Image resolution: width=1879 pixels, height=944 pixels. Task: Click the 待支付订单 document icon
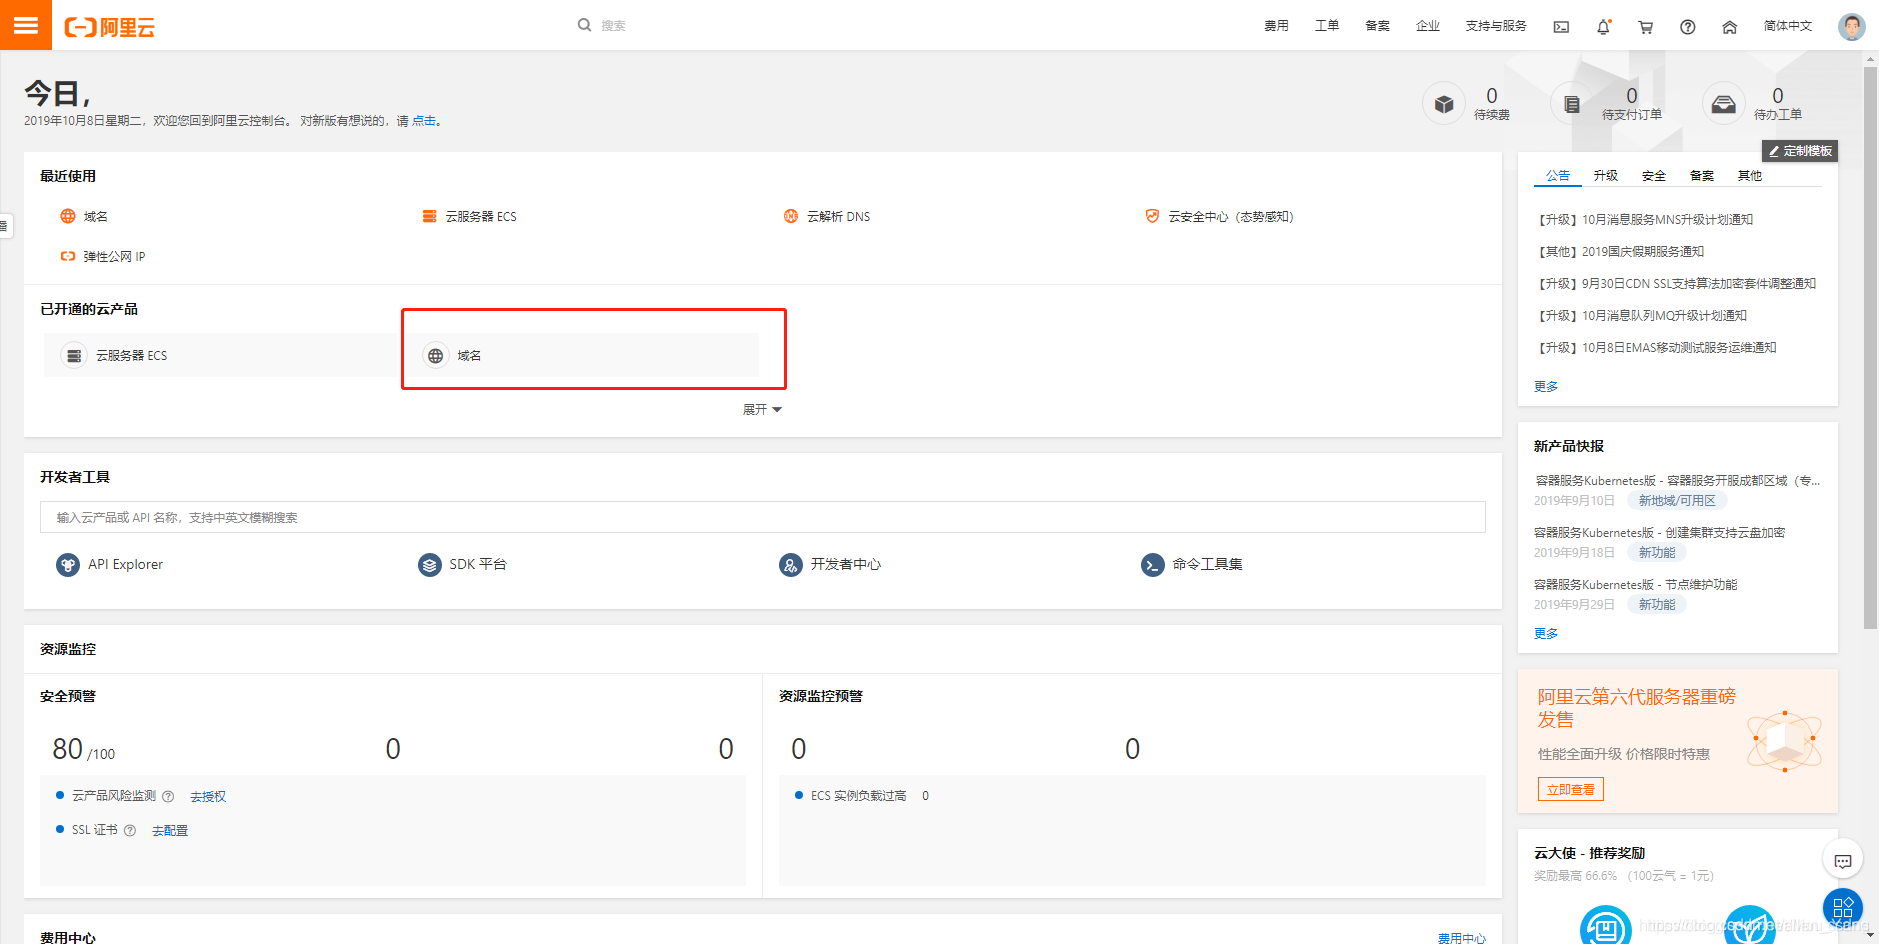coord(1571,103)
